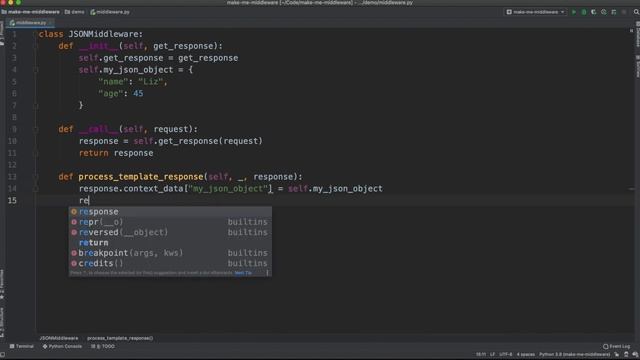
Task: Open demo folder in navigation bar
Action: tap(74, 12)
